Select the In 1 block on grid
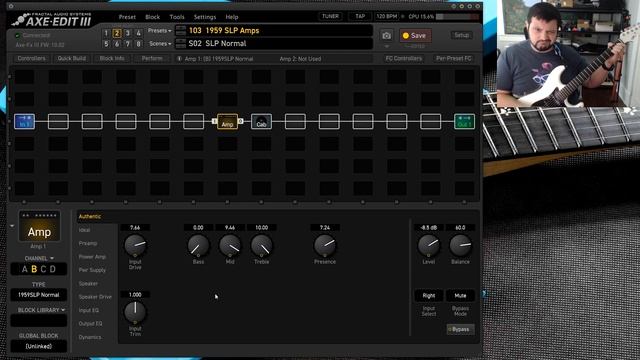This screenshot has width=640, height=360. pos(24,122)
